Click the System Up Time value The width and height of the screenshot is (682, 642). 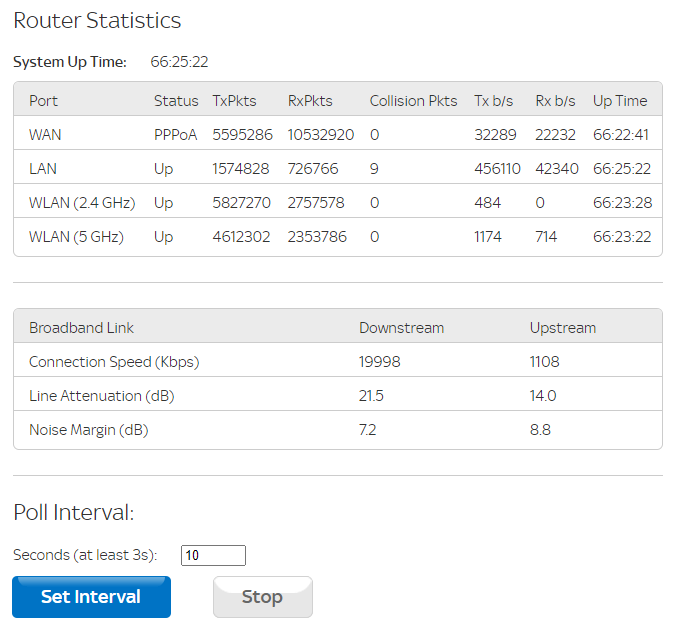179,62
